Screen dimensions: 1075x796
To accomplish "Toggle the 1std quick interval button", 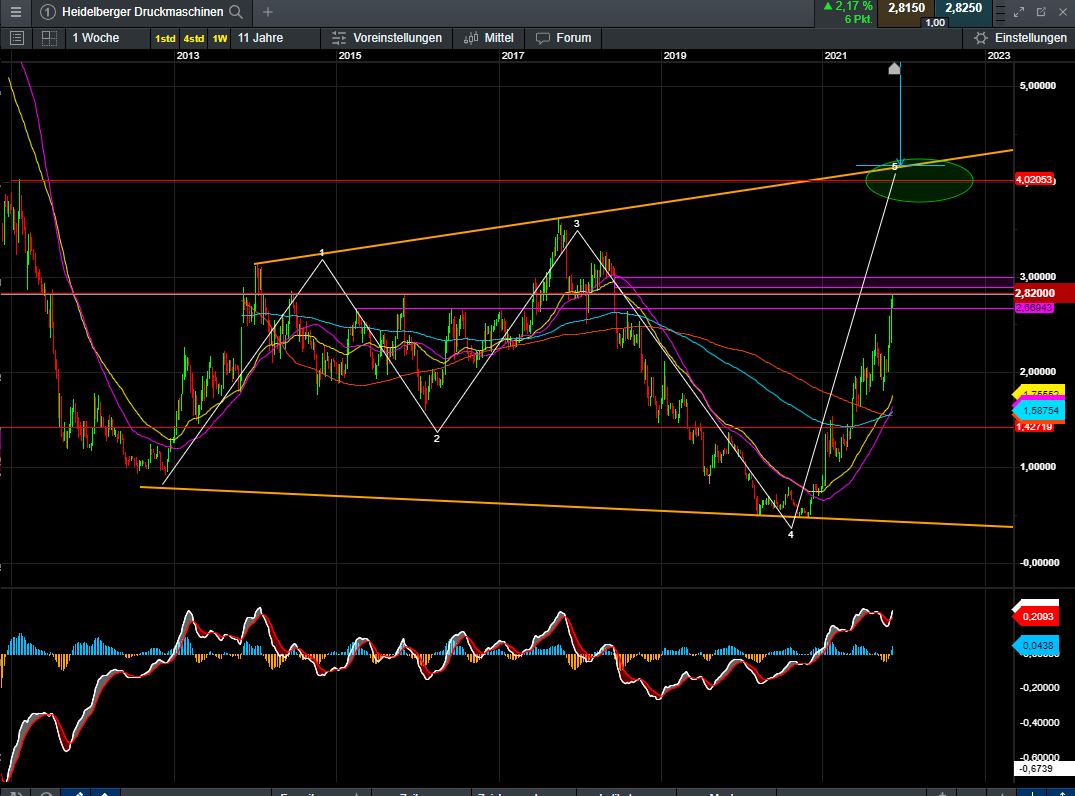I will [x=164, y=39].
